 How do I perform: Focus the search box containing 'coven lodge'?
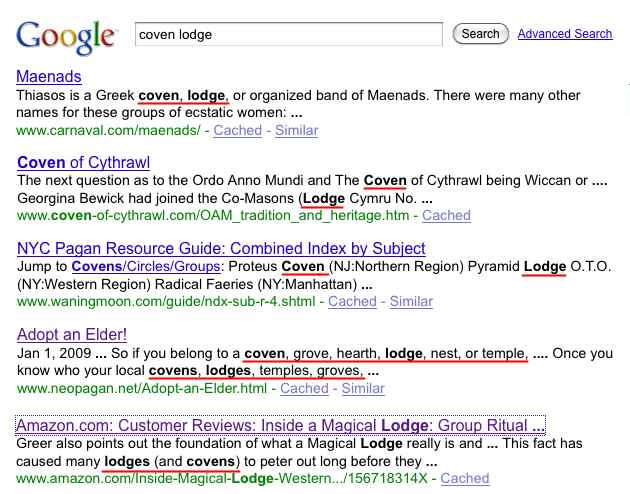coord(288,34)
